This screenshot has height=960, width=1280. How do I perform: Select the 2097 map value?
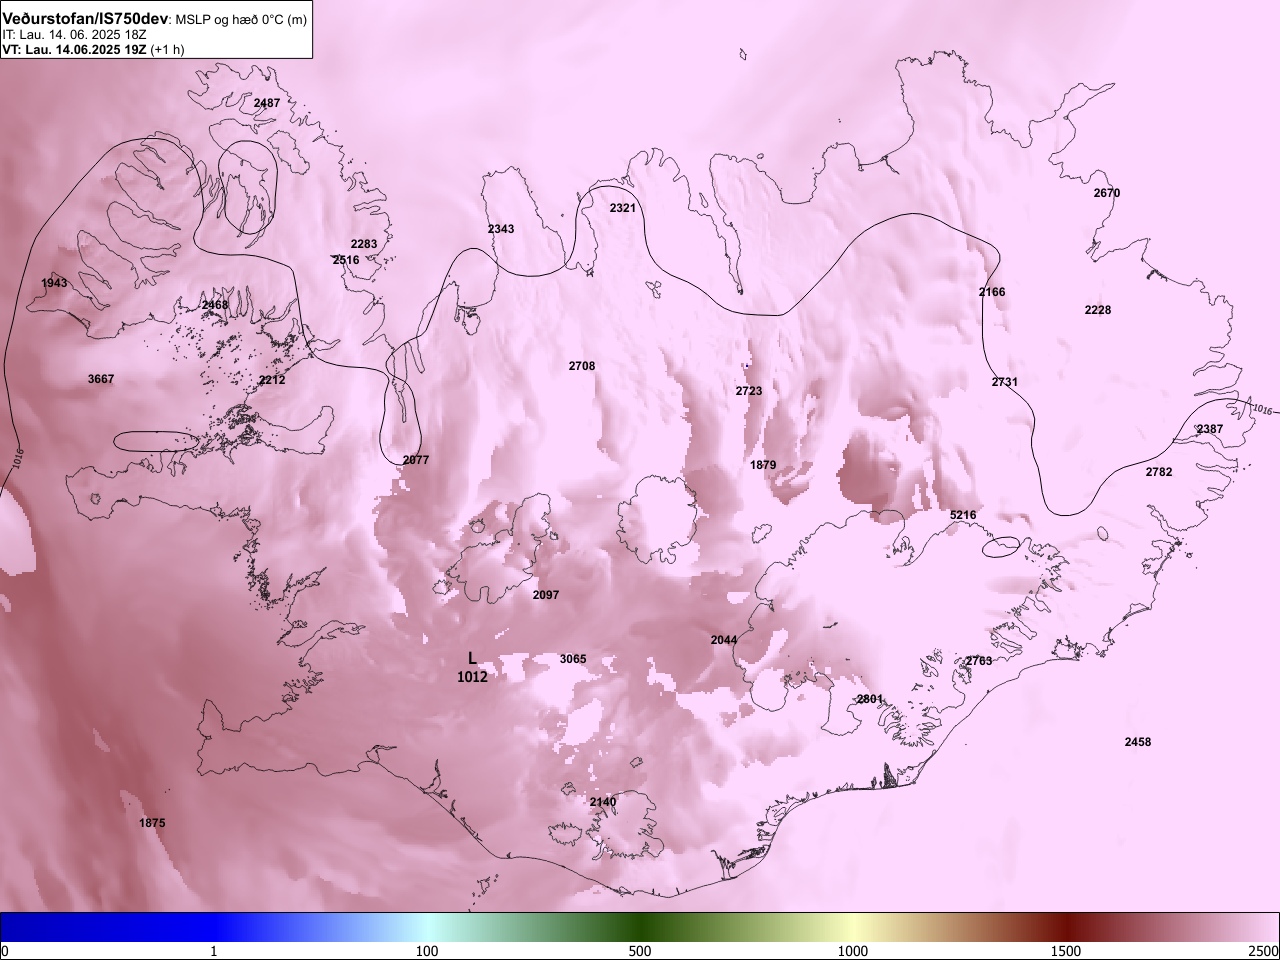(x=546, y=595)
